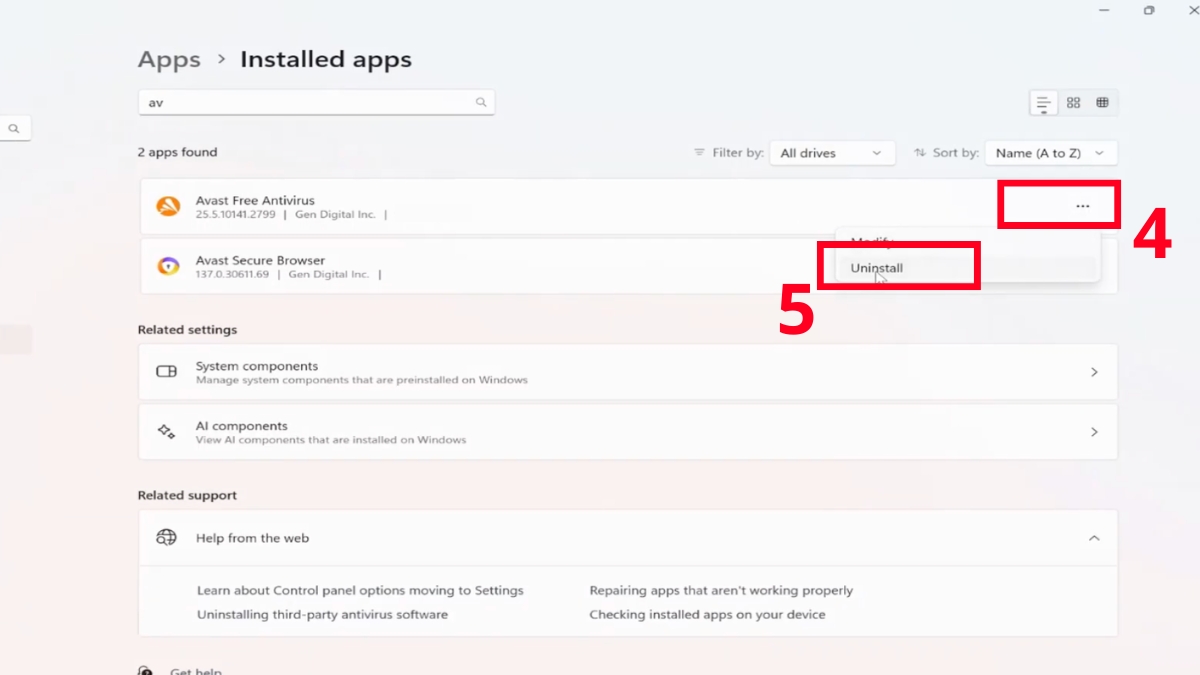Open the Filter by All drives dropdown
Image resolution: width=1200 pixels, height=675 pixels.
pos(832,153)
